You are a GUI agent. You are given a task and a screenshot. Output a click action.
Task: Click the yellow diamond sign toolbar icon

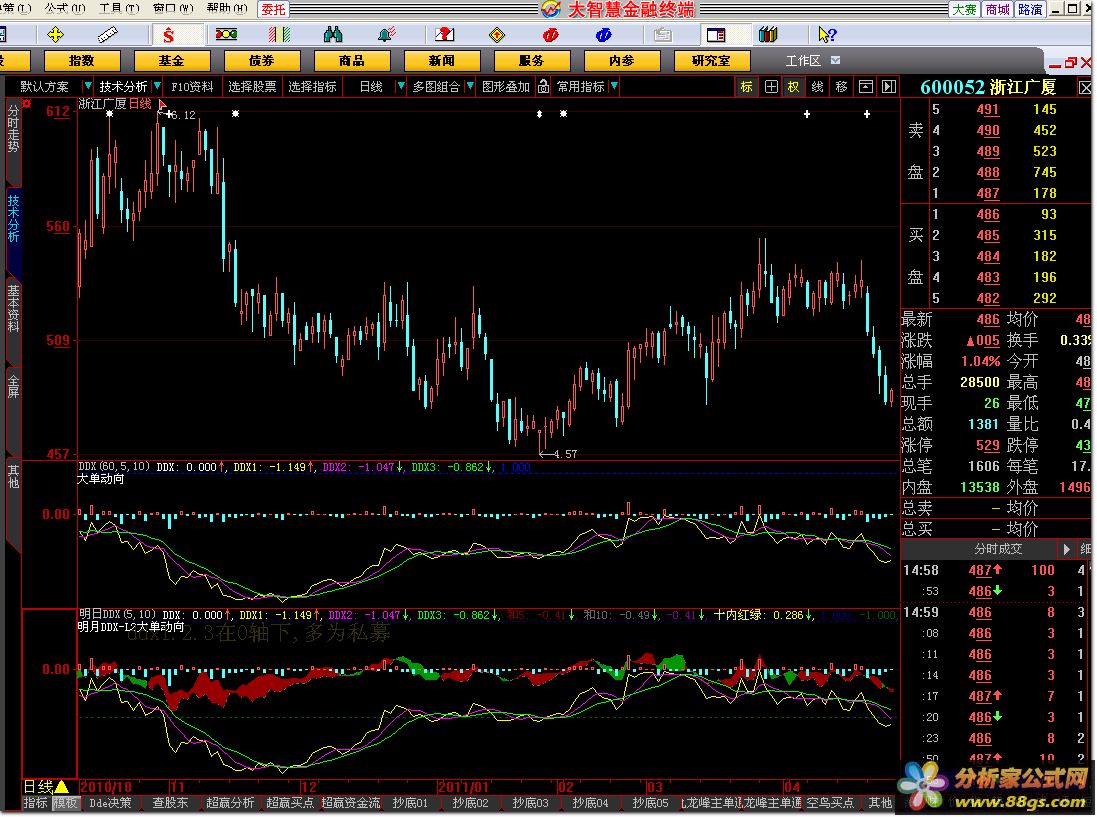[x=497, y=34]
